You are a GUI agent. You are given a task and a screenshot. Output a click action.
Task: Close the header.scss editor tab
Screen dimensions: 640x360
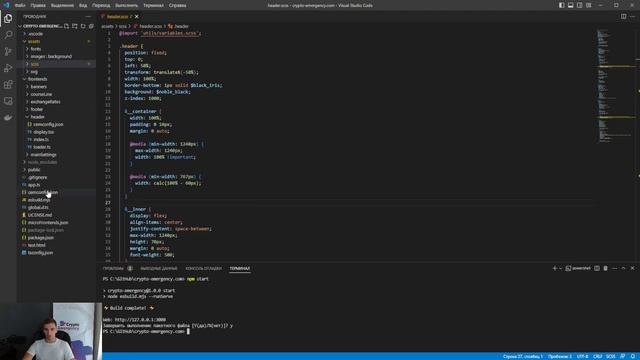coord(137,16)
